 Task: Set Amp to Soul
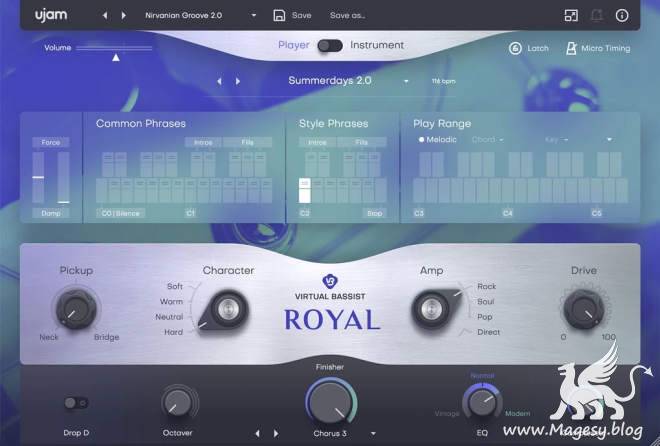(485, 302)
